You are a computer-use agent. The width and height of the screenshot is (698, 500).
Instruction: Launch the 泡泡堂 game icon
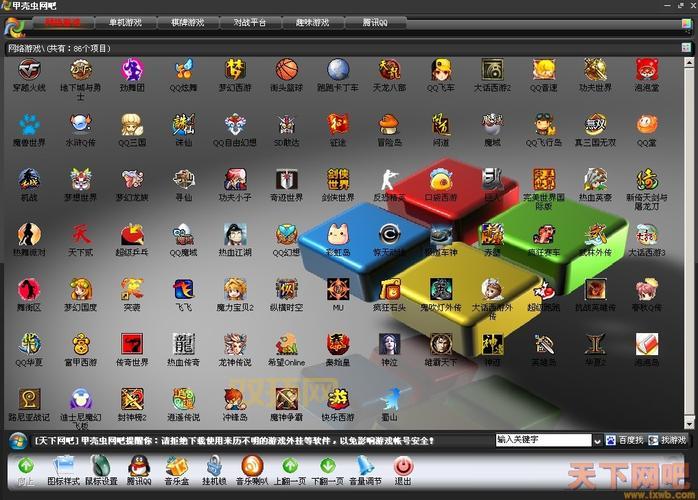tap(647, 70)
